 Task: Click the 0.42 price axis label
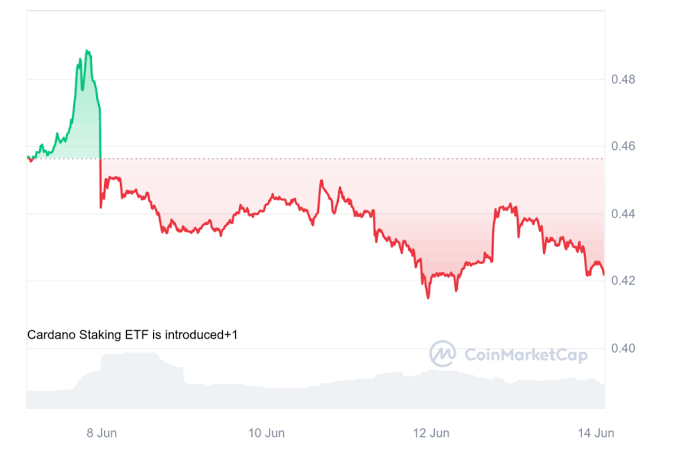623,281
